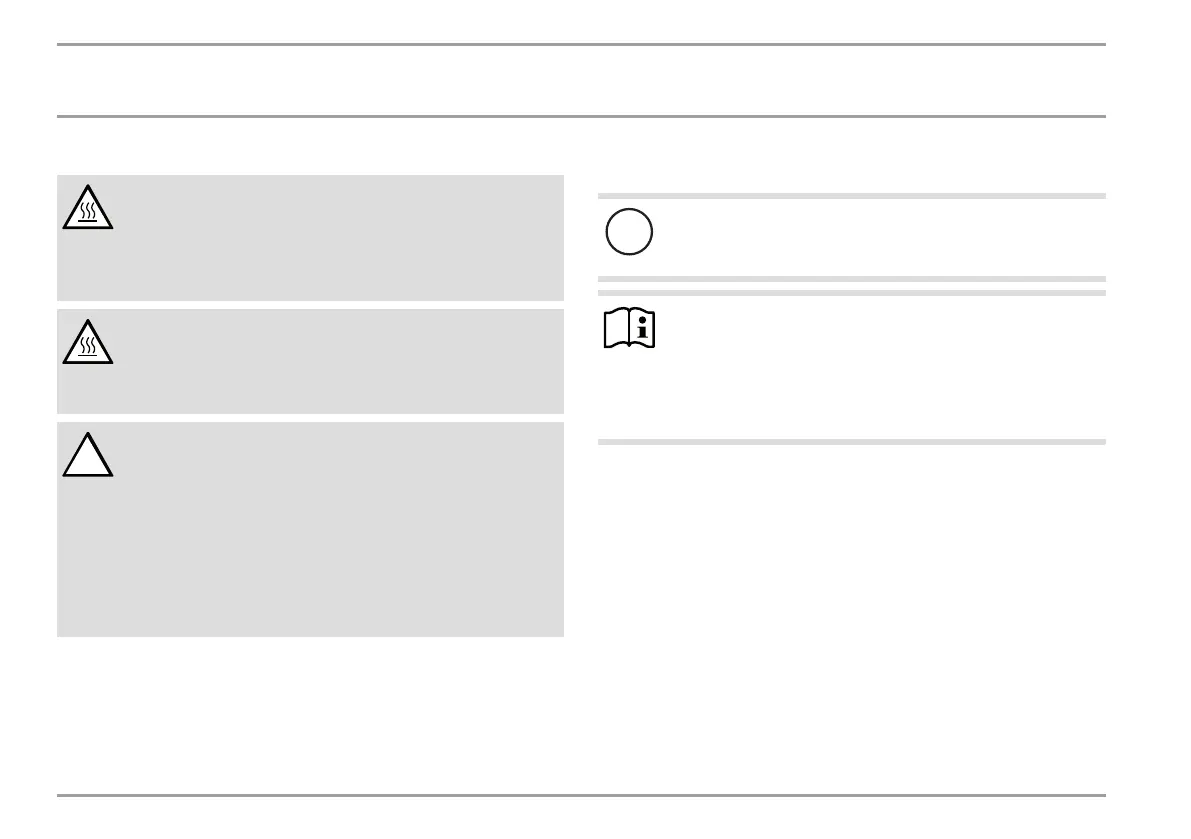Click the light gray bar above circle icon

(851, 196)
